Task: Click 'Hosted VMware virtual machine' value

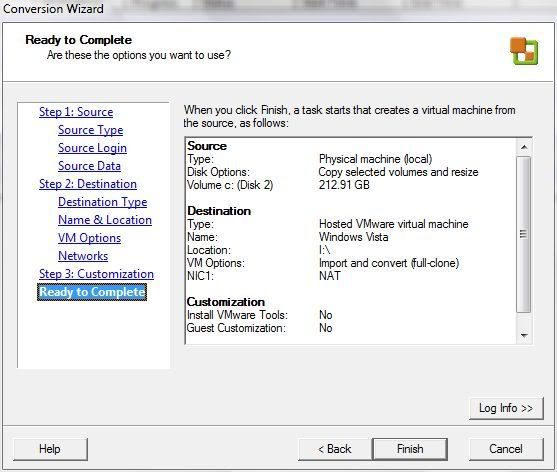Action: click(x=394, y=224)
